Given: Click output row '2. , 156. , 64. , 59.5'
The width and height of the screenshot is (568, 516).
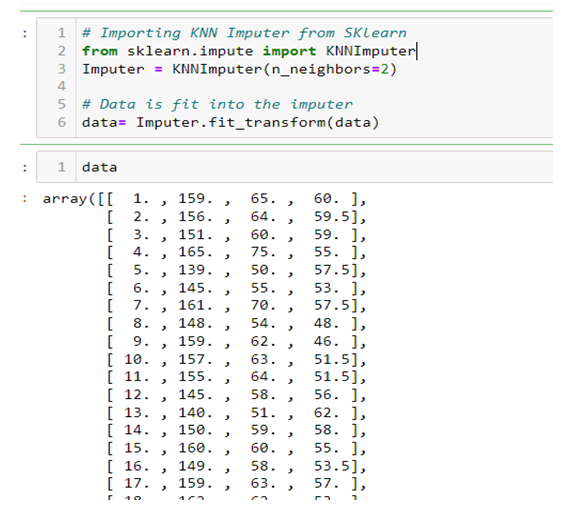Looking at the screenshot, I should point(236,217).
